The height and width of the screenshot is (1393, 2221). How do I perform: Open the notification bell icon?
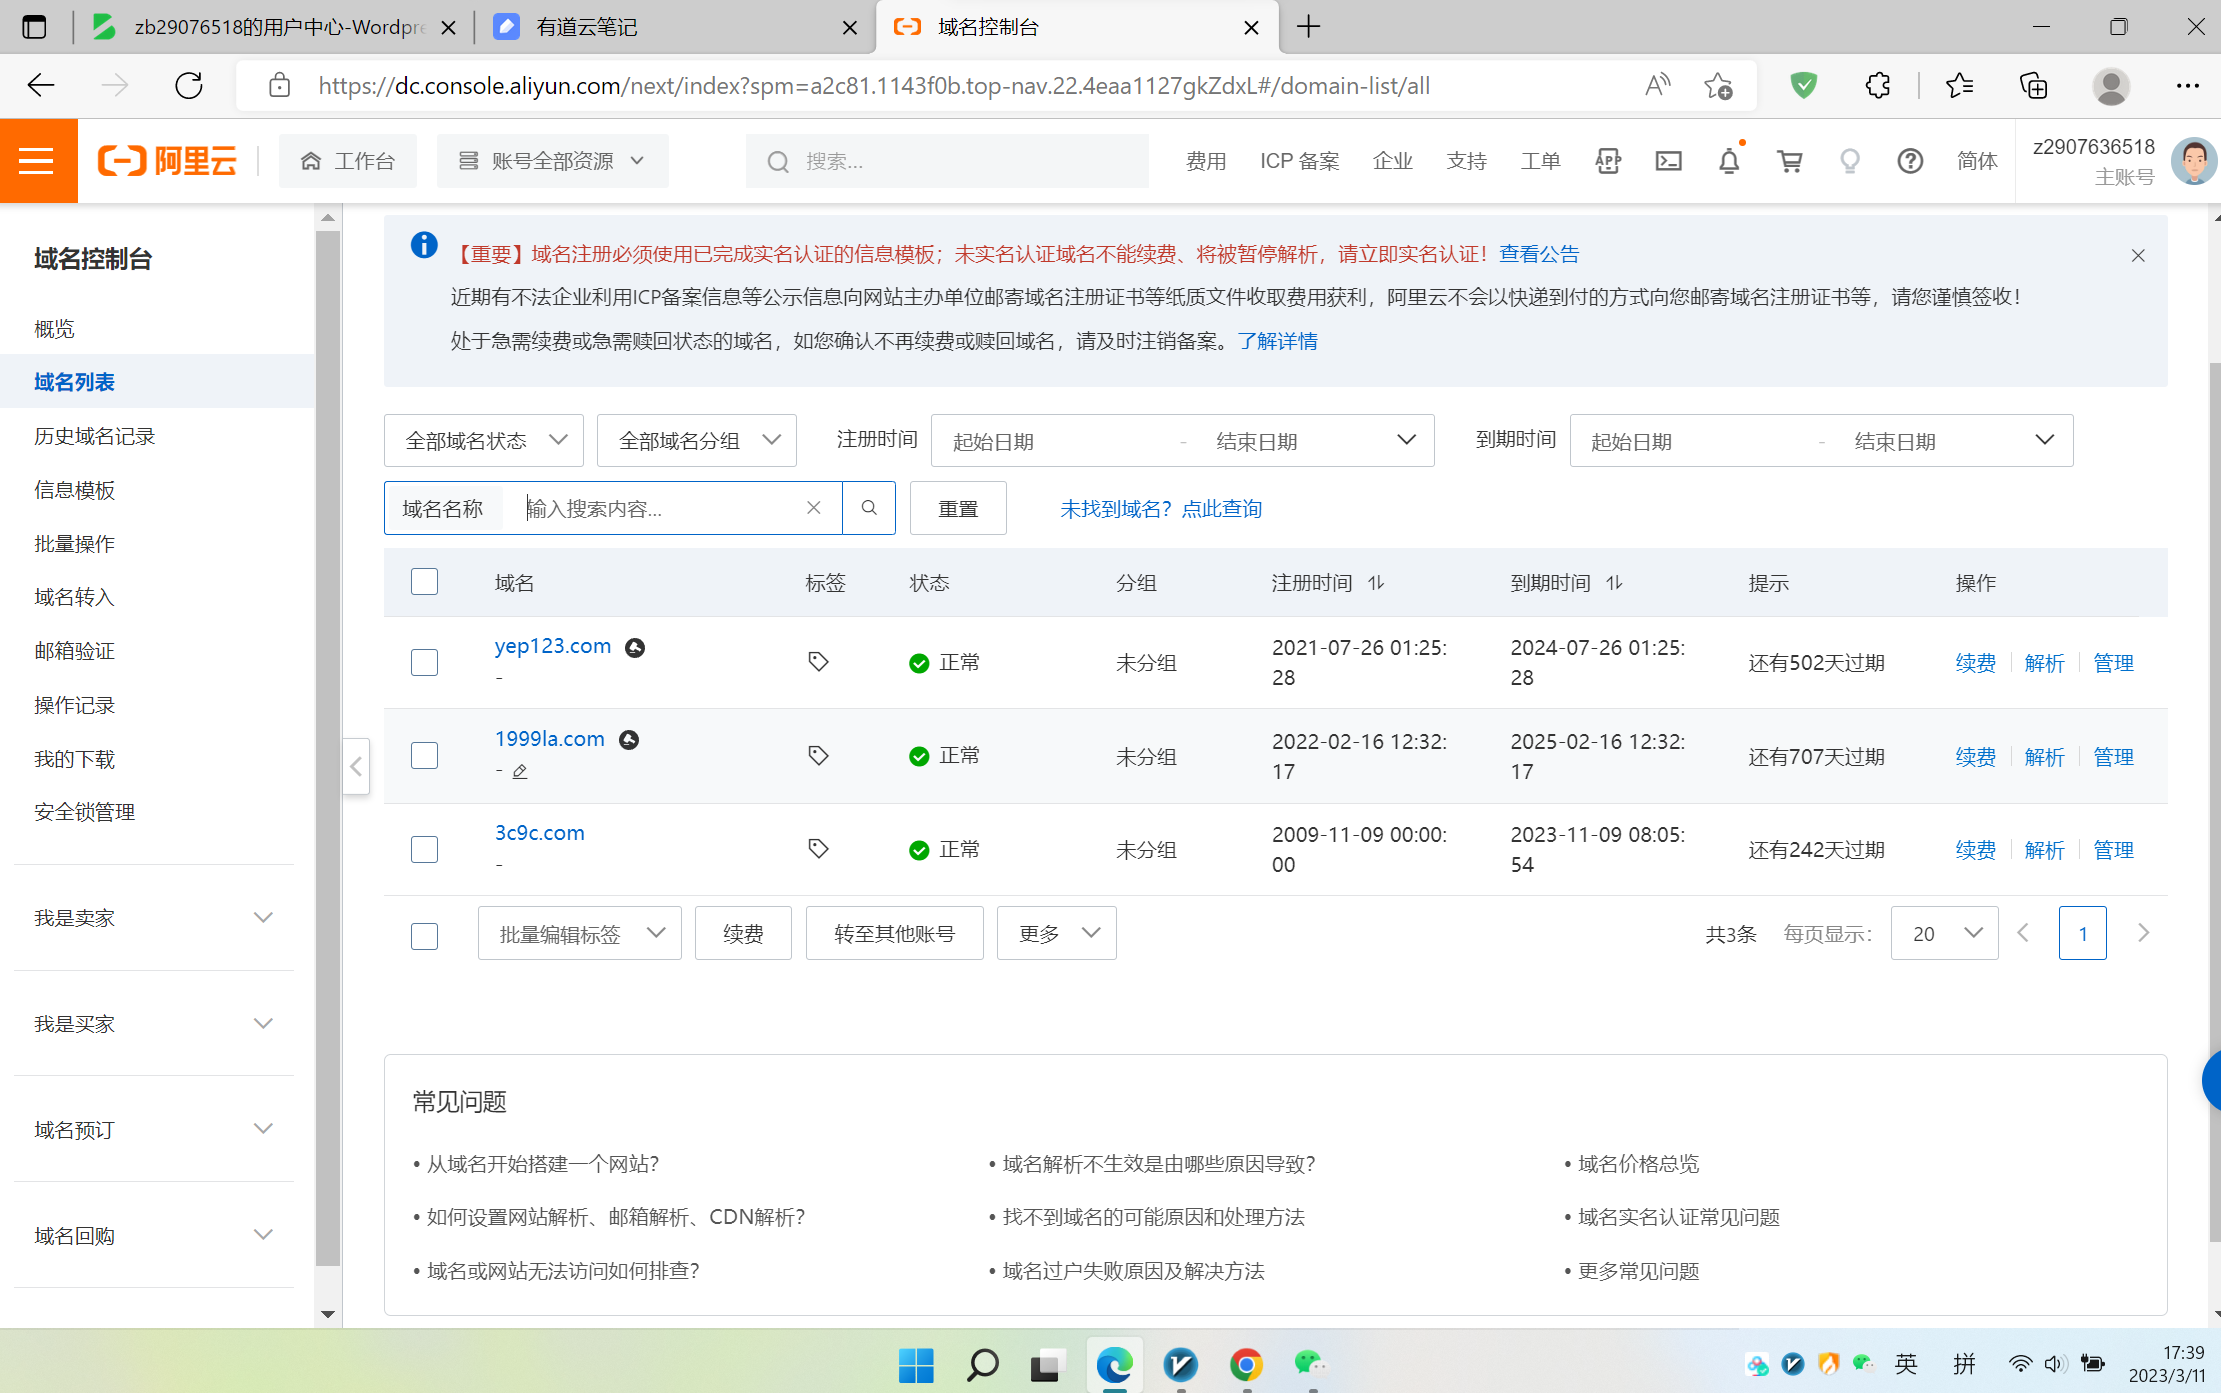tap(1729, 161)
